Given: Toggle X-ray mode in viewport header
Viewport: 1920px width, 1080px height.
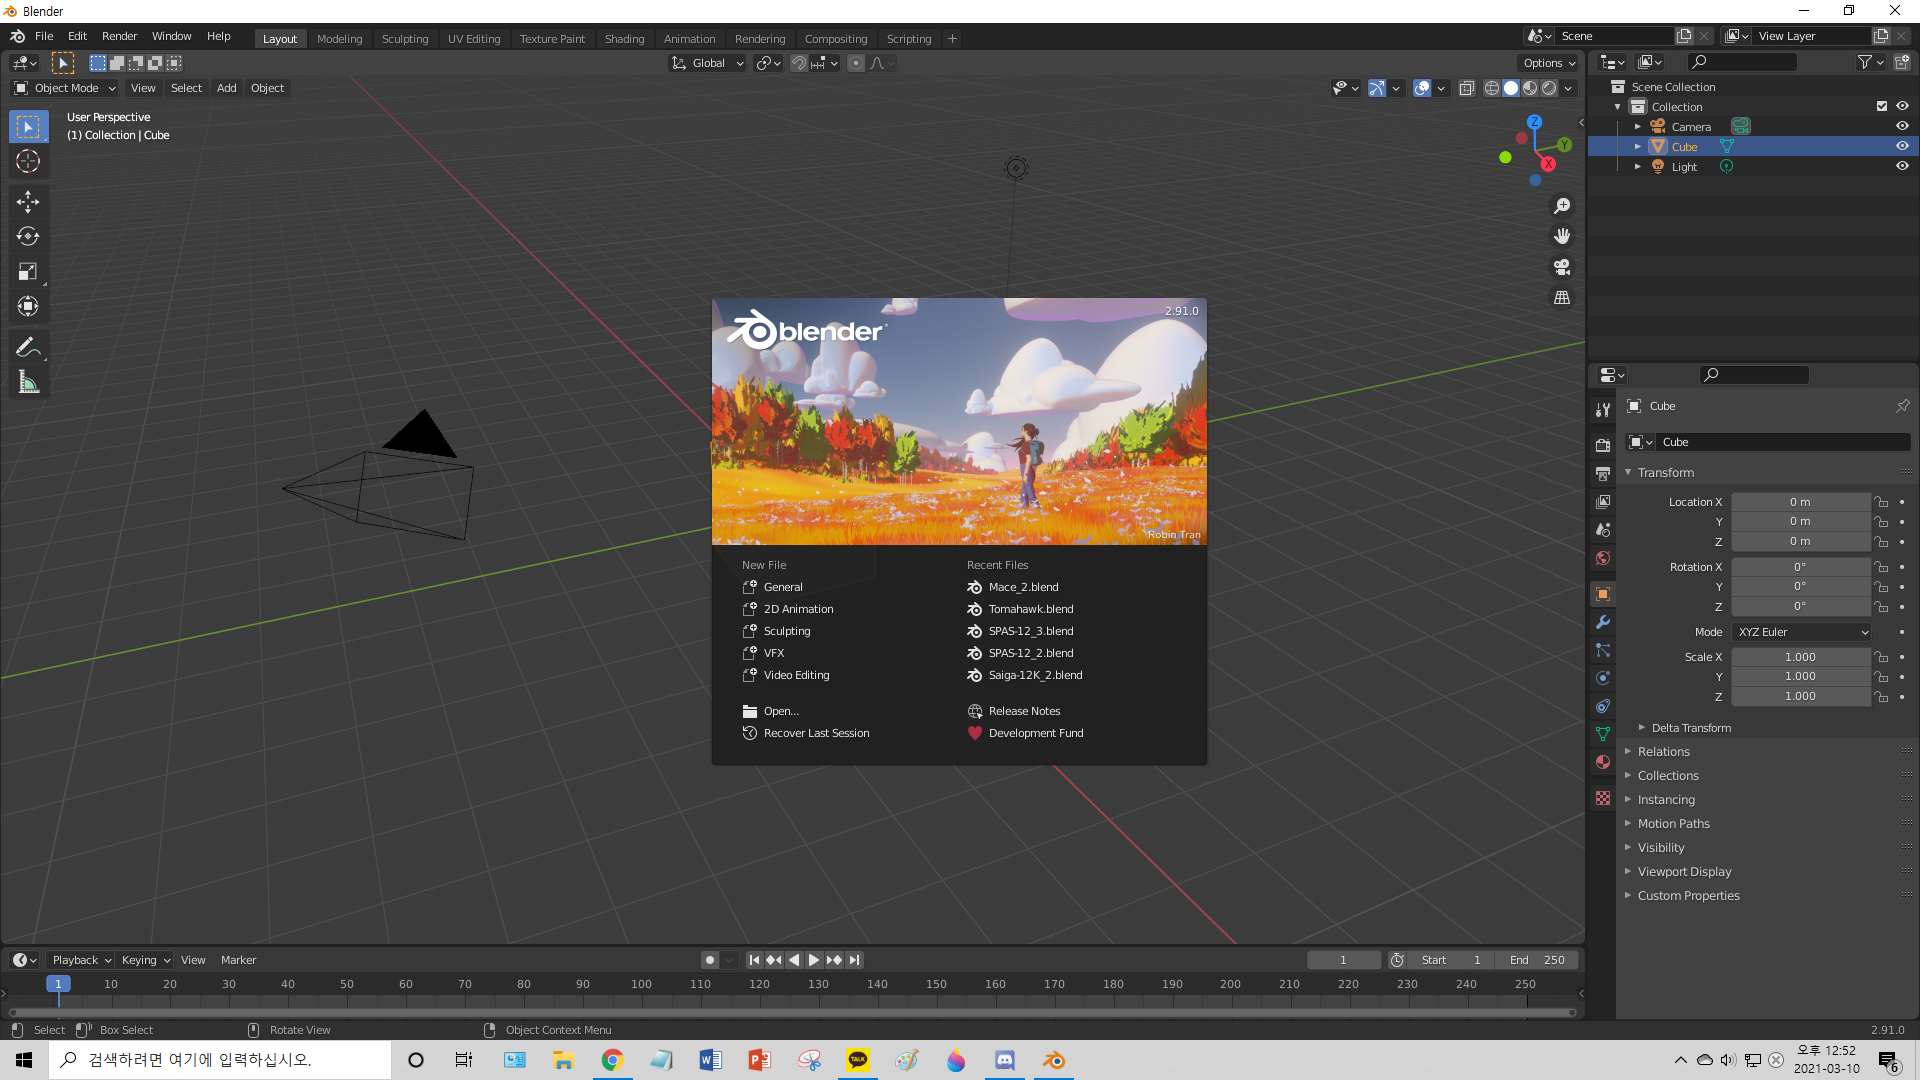Looking at the screenshot, I should pos(1467,89).
